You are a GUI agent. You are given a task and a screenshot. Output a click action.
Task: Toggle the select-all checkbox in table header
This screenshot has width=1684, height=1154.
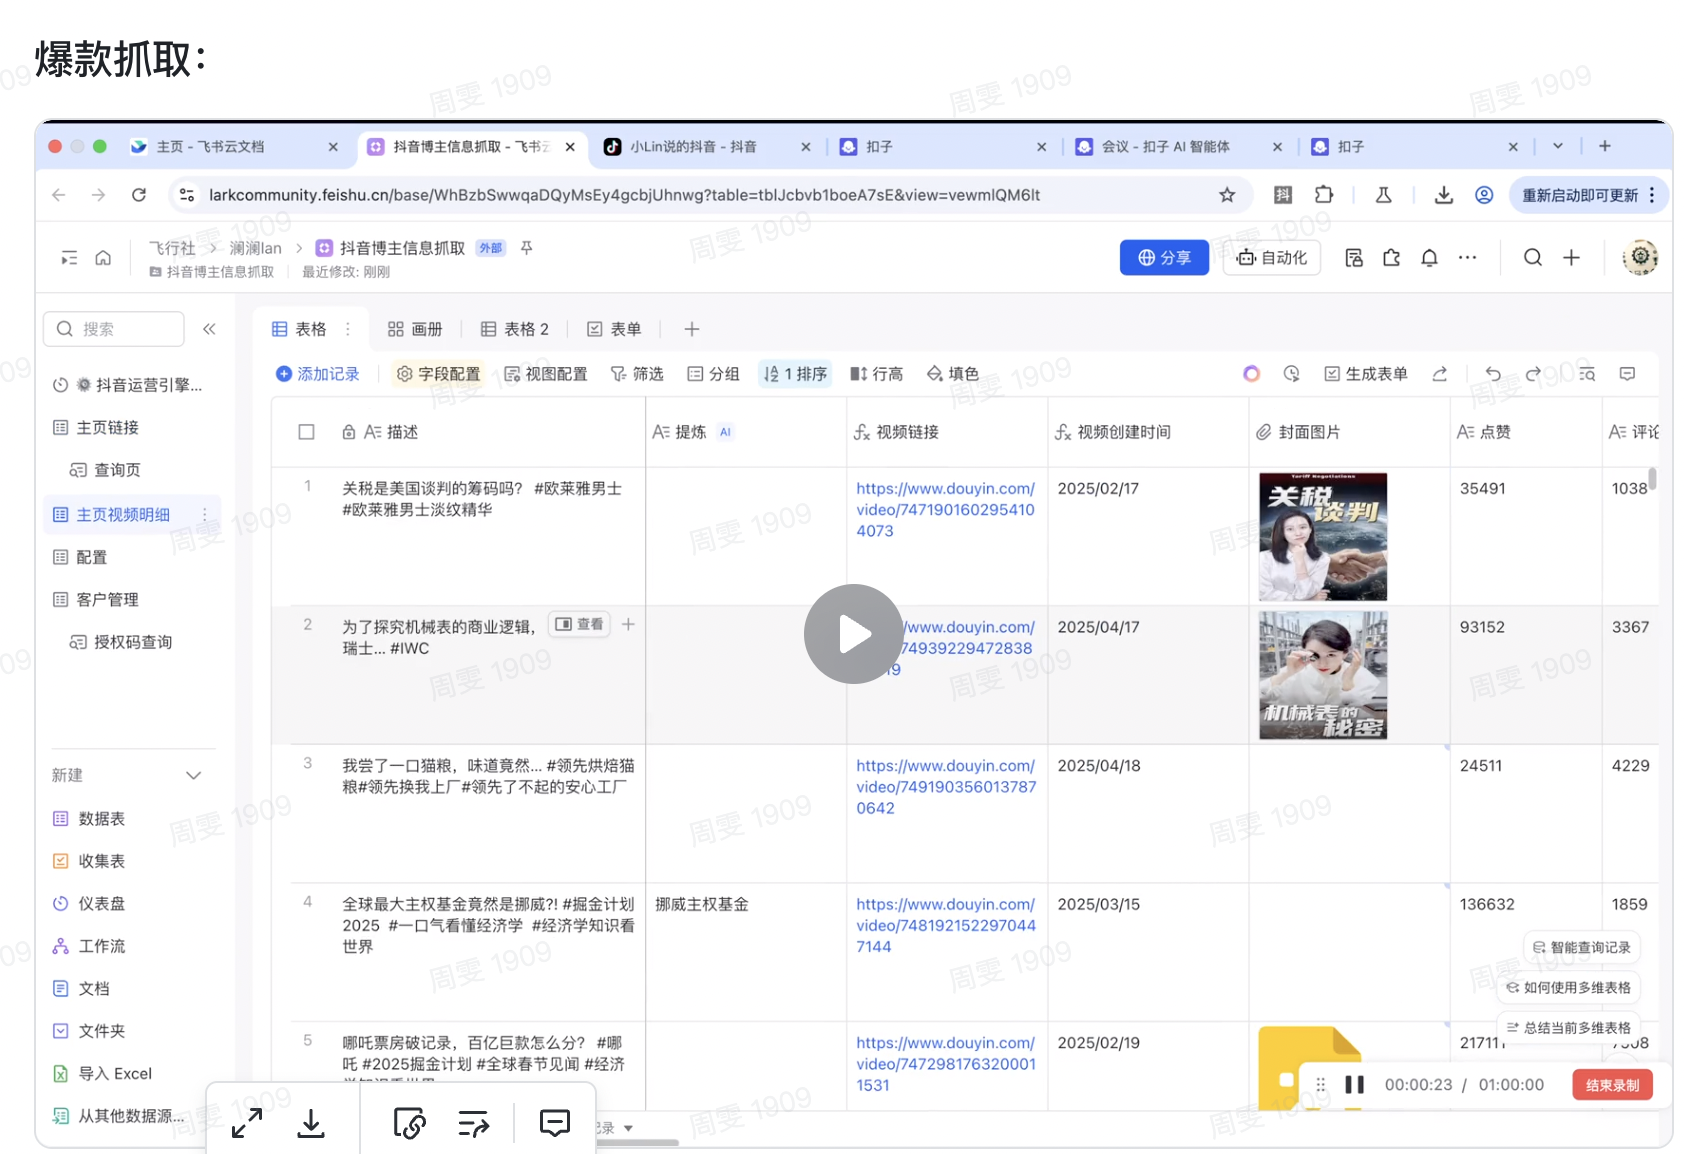click(x=307, y=432)
